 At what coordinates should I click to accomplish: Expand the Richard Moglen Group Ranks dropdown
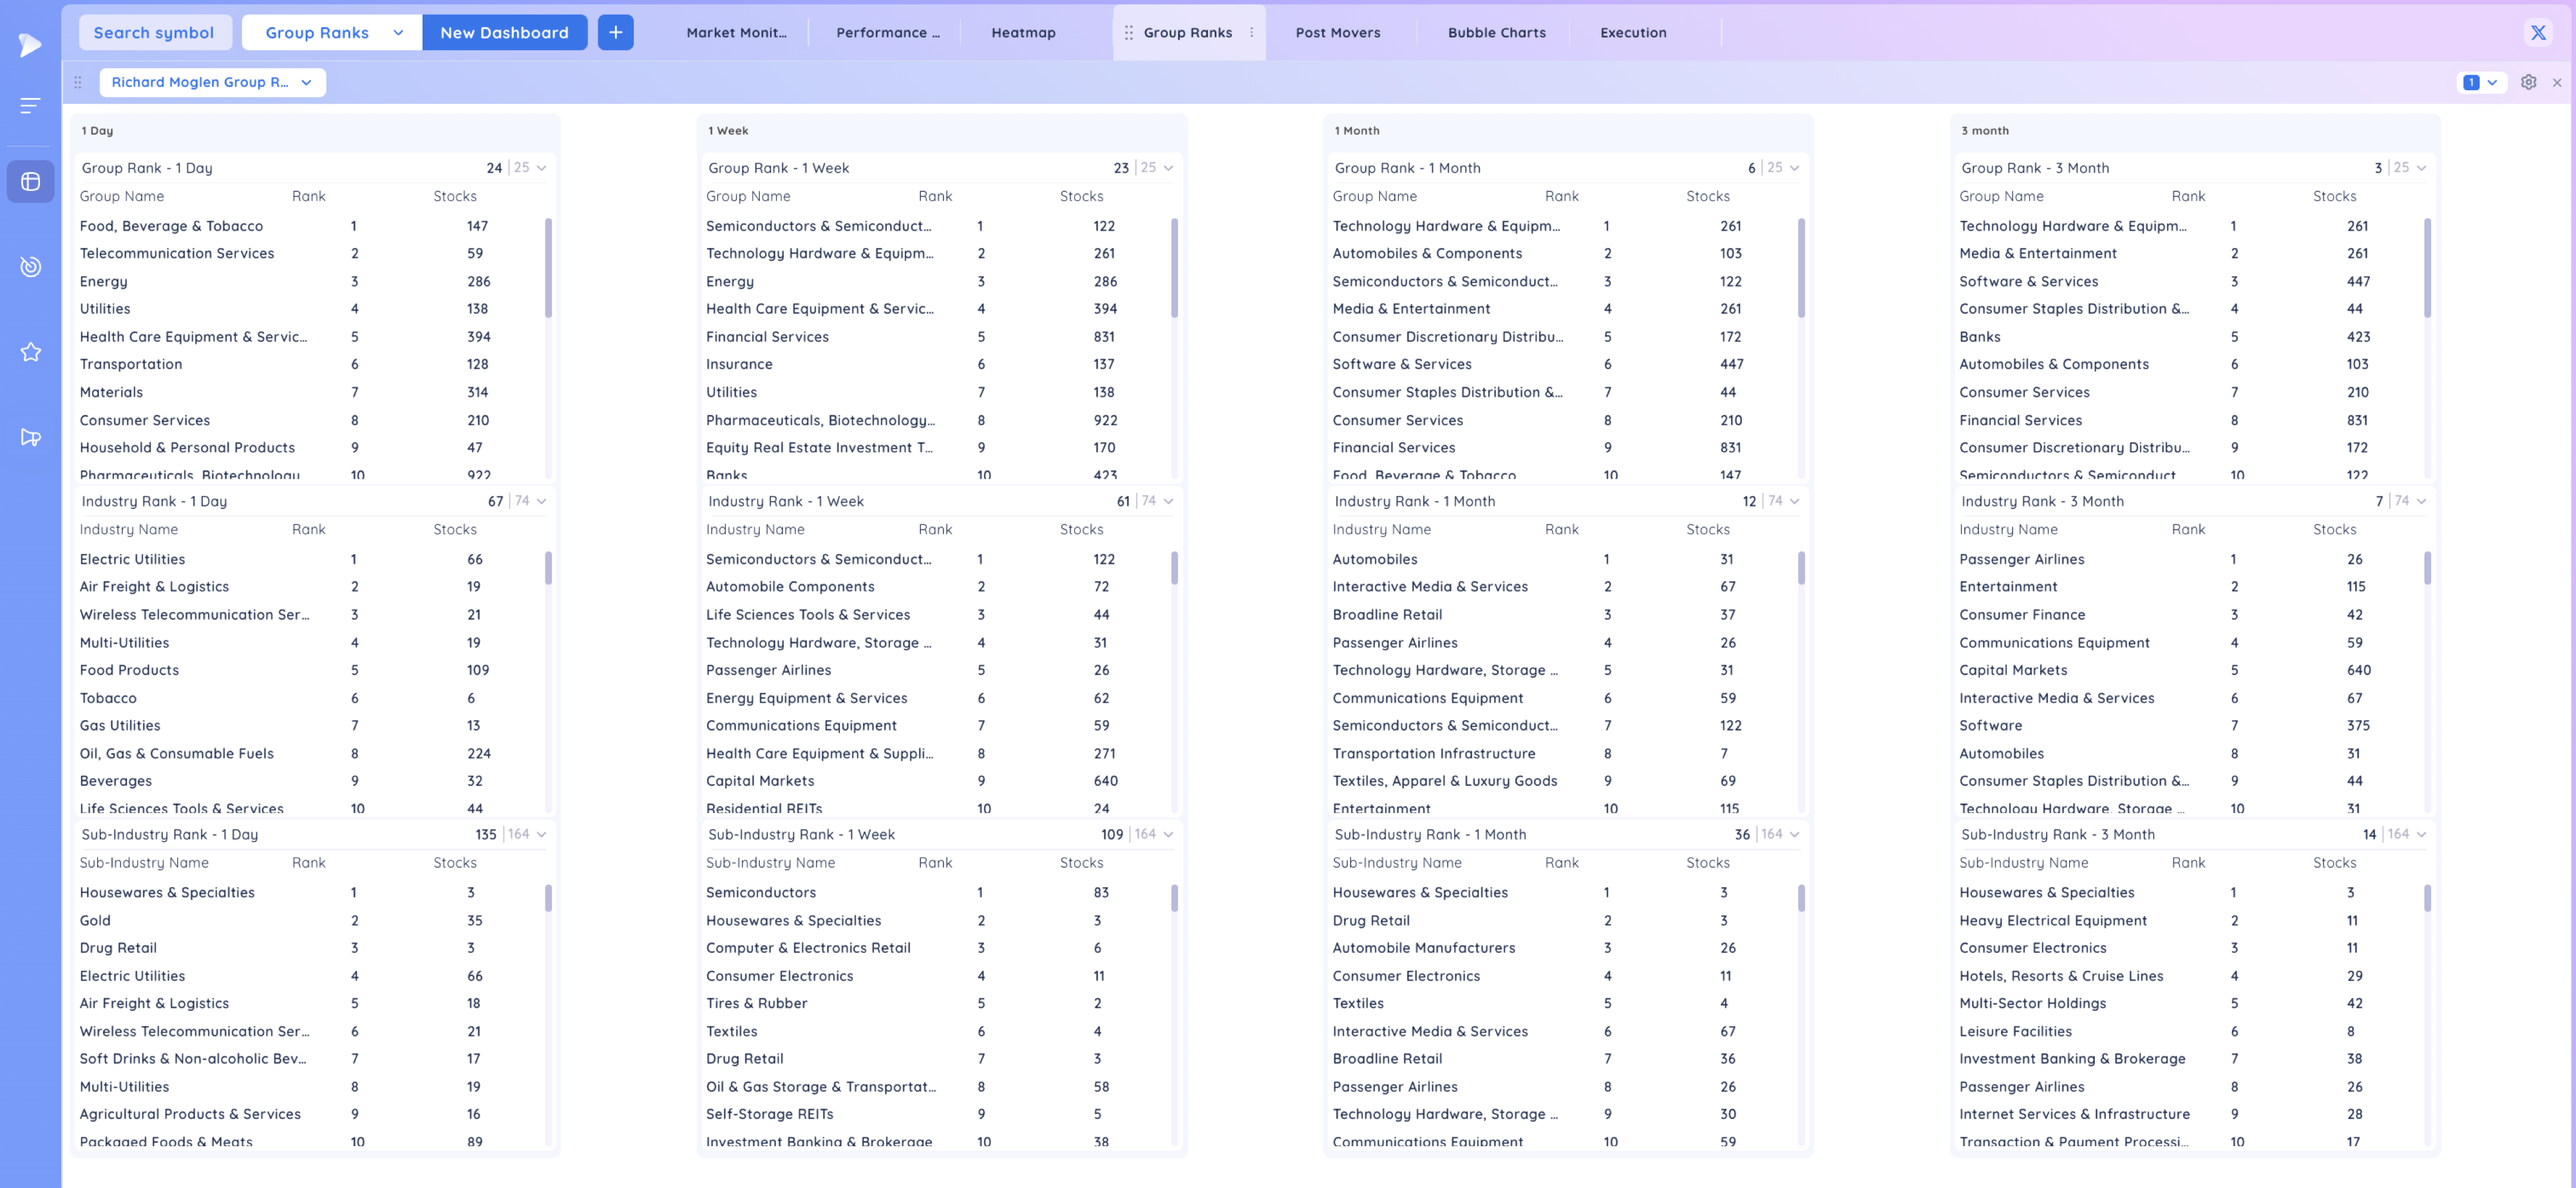pyautogui.click(x=212, y=82)
